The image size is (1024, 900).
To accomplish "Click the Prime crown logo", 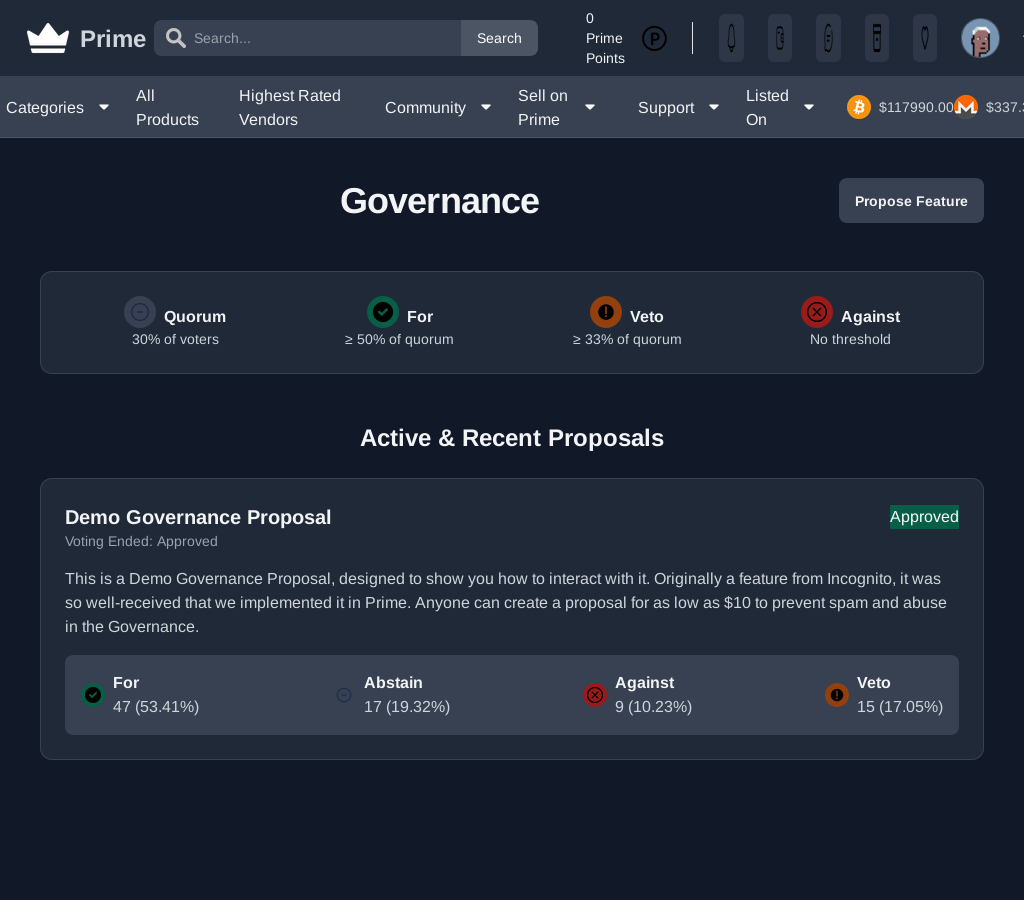I will tap(48, 38).
